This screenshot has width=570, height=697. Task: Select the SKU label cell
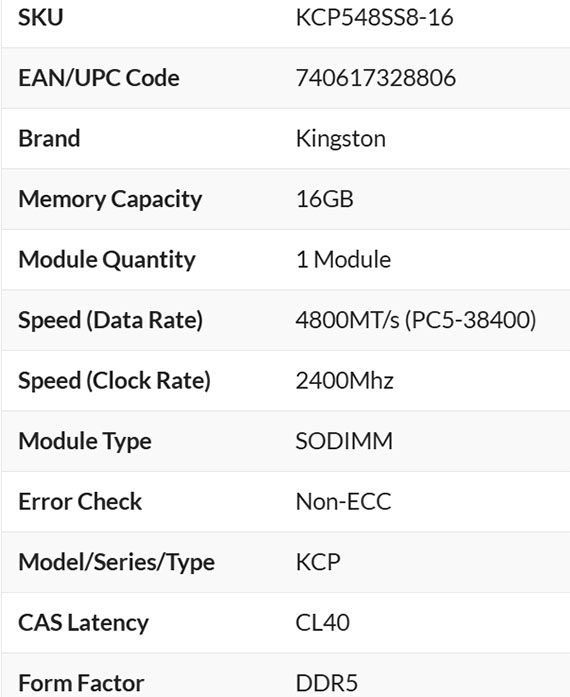point(40,18)
